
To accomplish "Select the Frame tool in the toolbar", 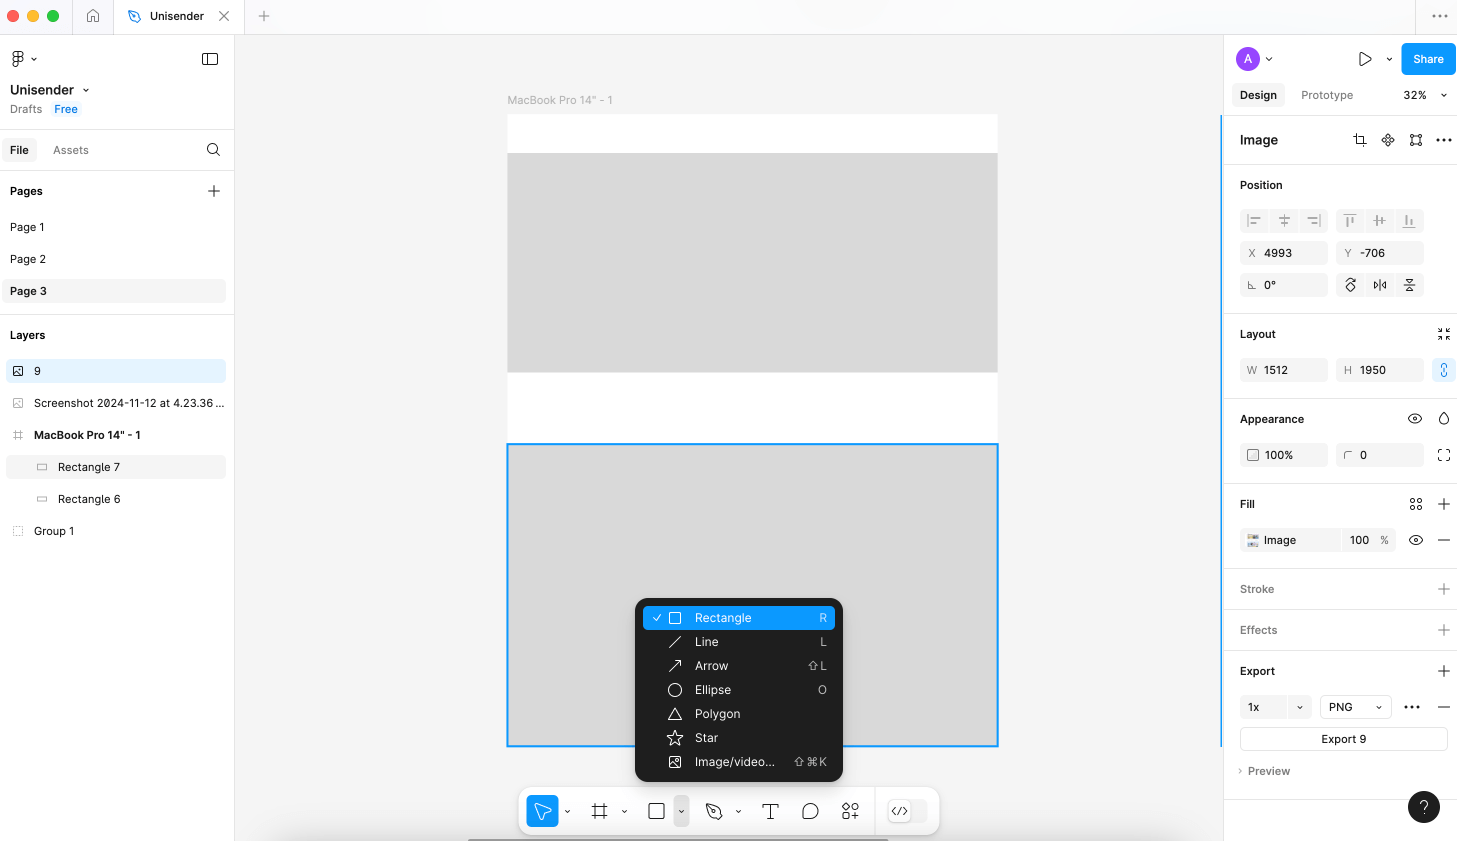I will (599, 811).
